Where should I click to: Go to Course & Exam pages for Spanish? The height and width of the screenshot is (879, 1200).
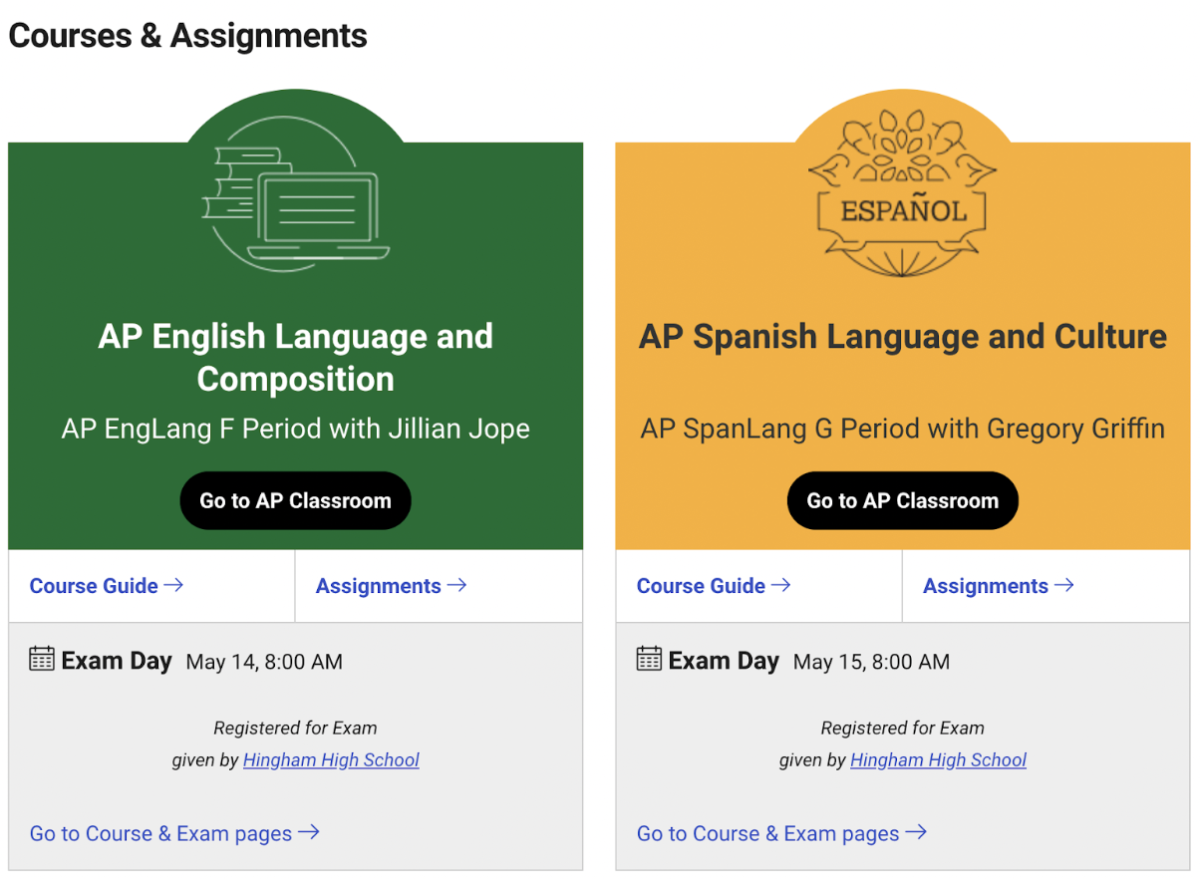[781, 833]
